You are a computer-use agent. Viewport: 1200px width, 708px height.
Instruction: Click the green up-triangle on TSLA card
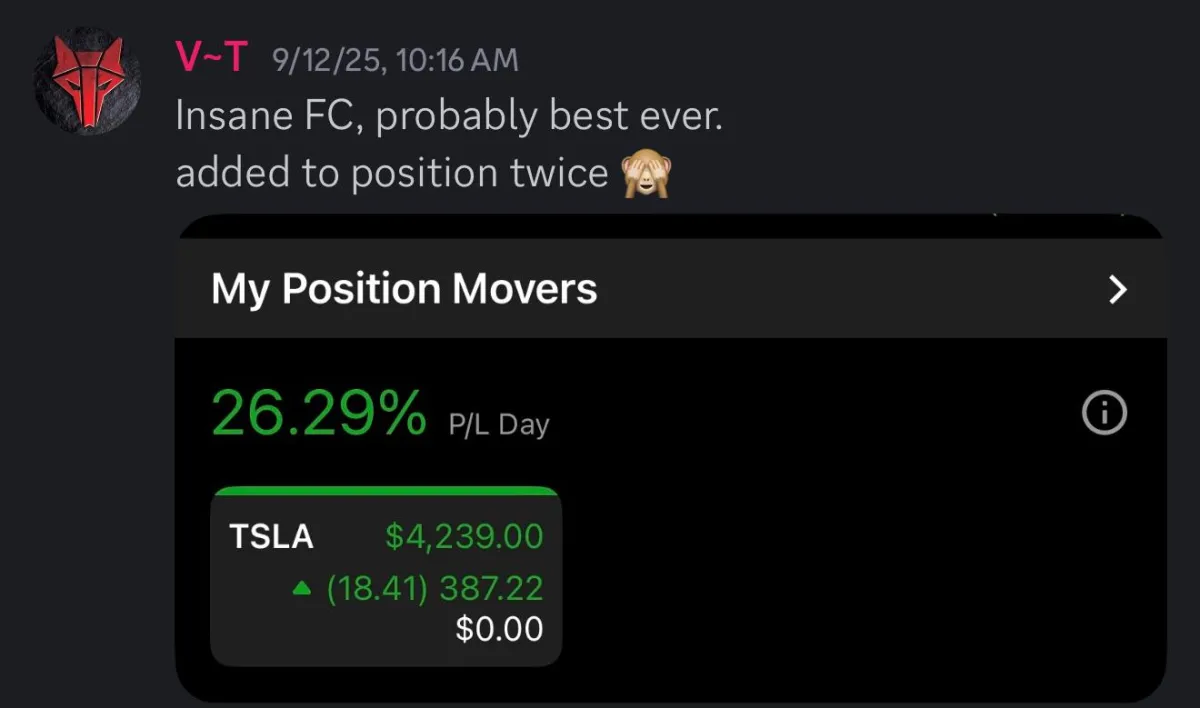pos(302,589)
